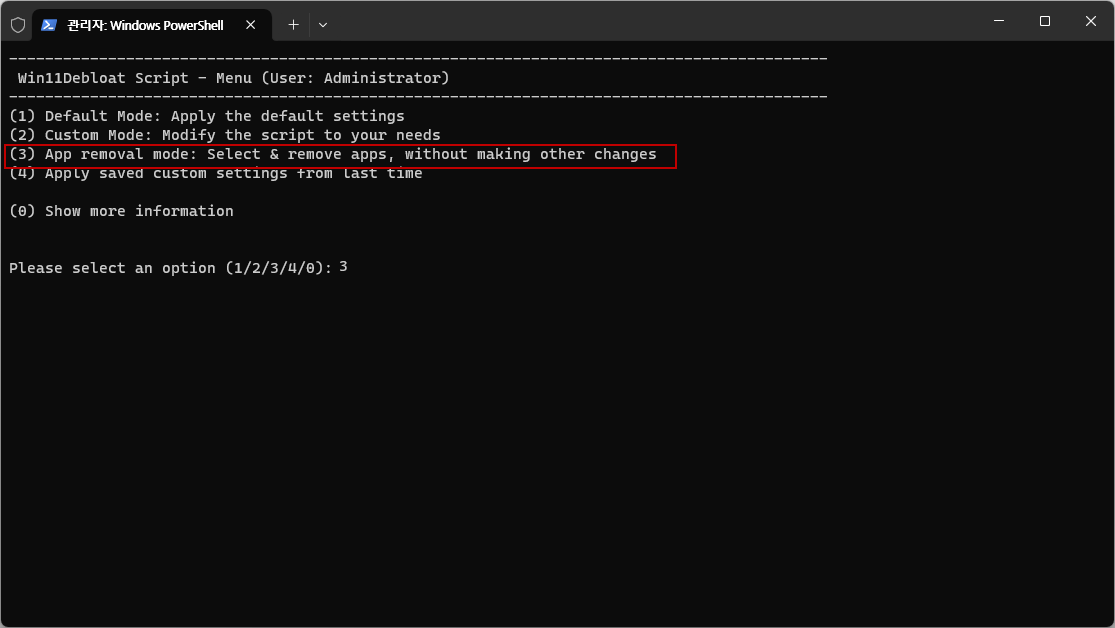Viewport: 1115px width, 628px height.
Task: Click the Show more information line
Action: pyautogui.click(x=121, y=211)
